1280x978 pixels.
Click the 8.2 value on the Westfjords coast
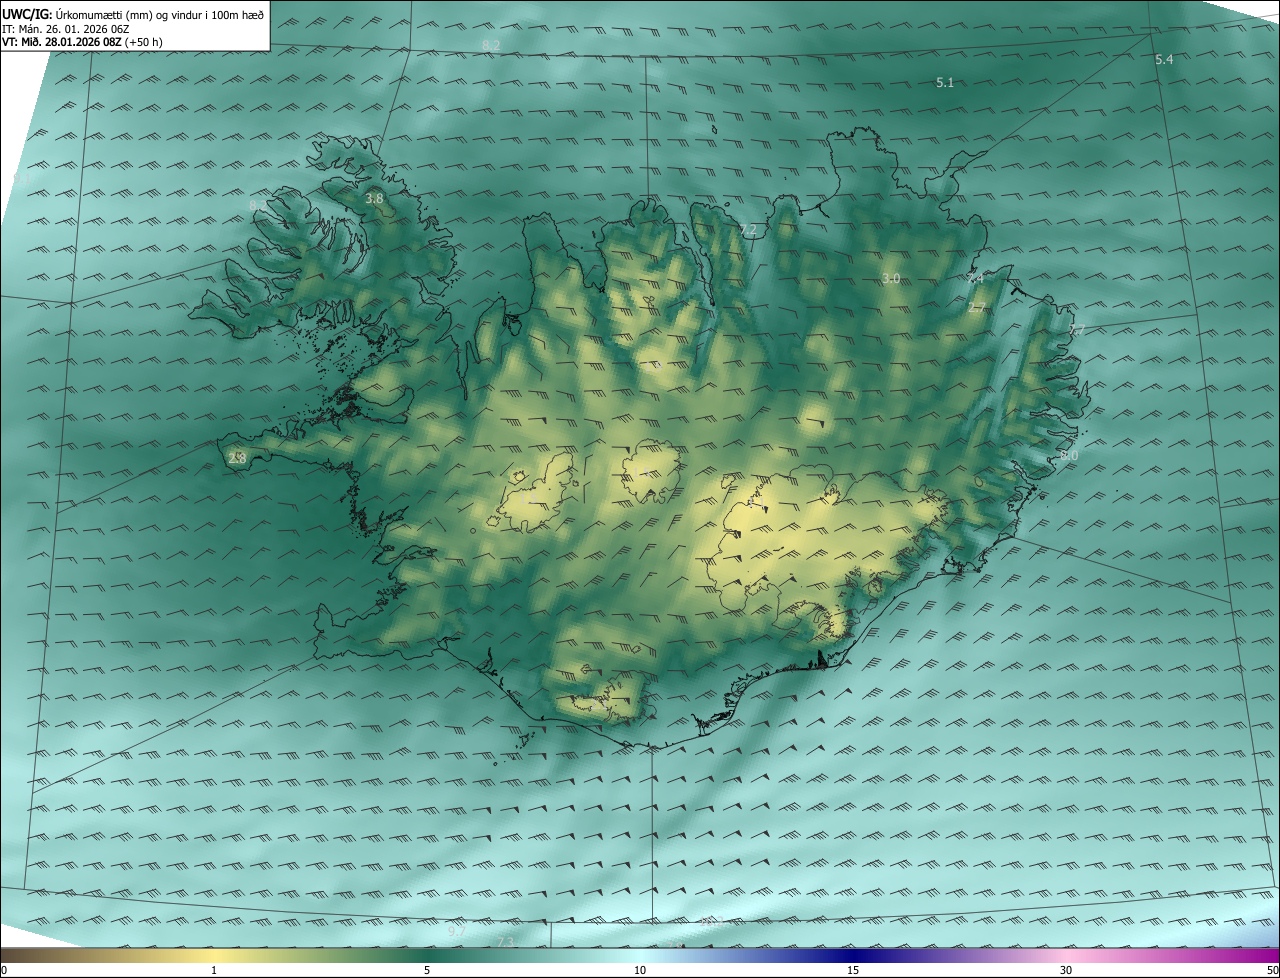click(x=258, y=205)
